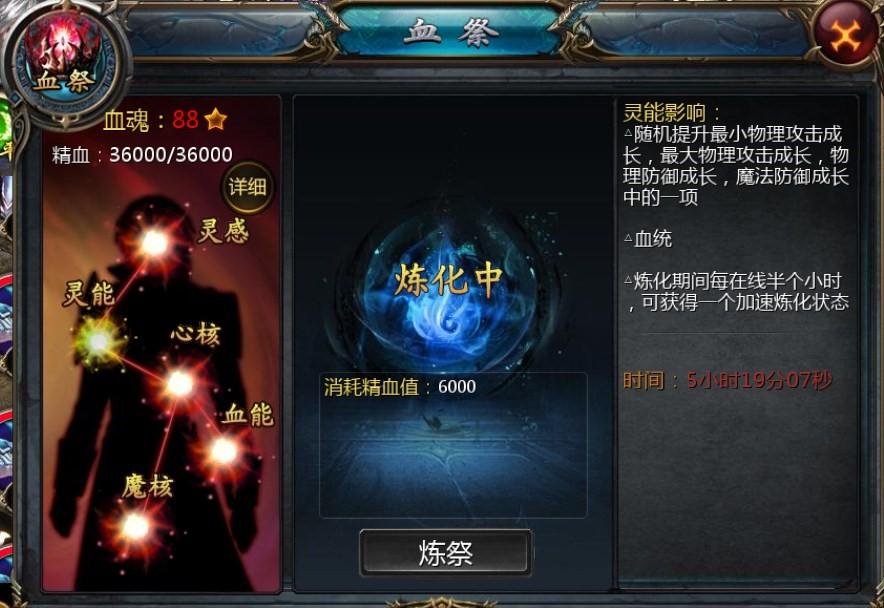Open the 详细 details round button
The image size is (884, 608).
247,187
